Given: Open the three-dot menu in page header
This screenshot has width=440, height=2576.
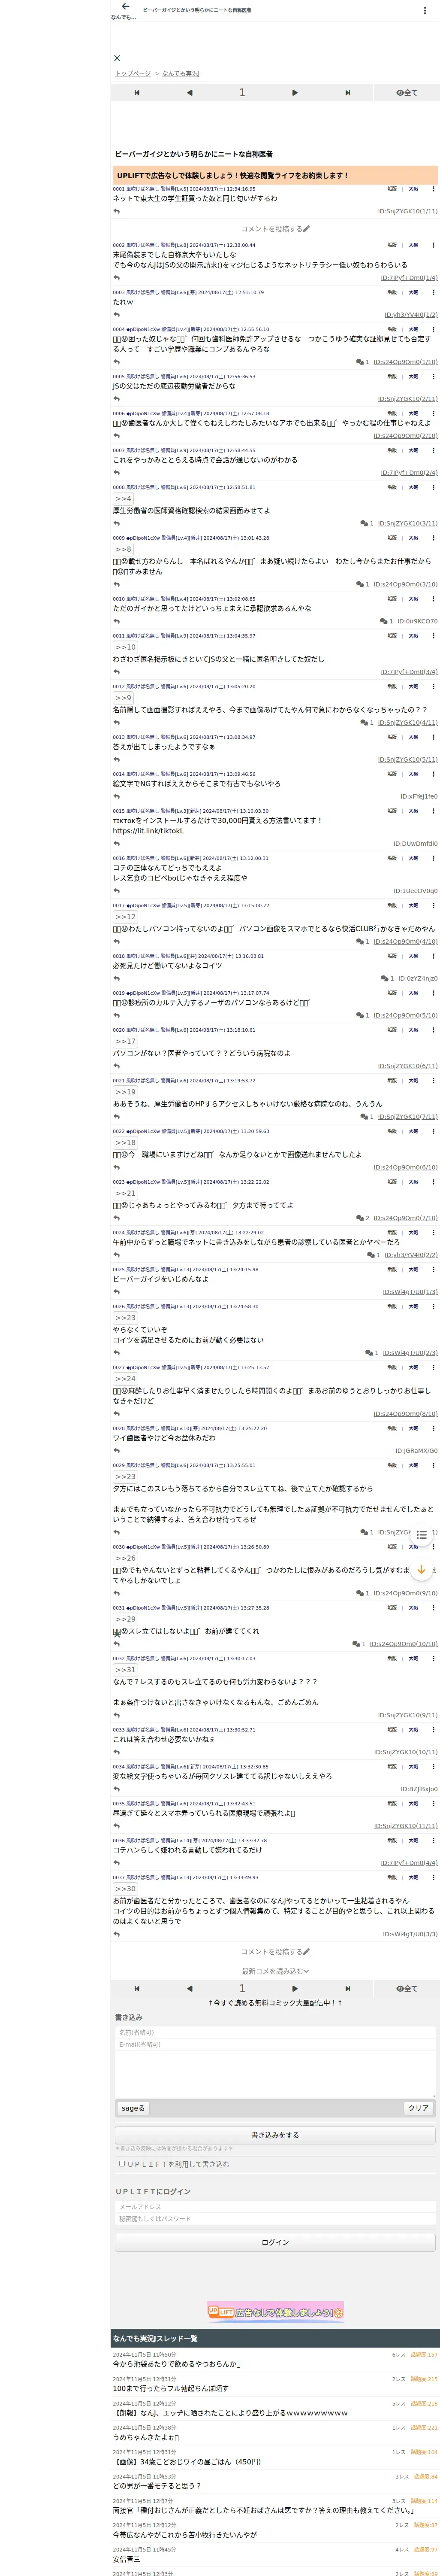Looking at the screenshot, I should coord(425,10).
